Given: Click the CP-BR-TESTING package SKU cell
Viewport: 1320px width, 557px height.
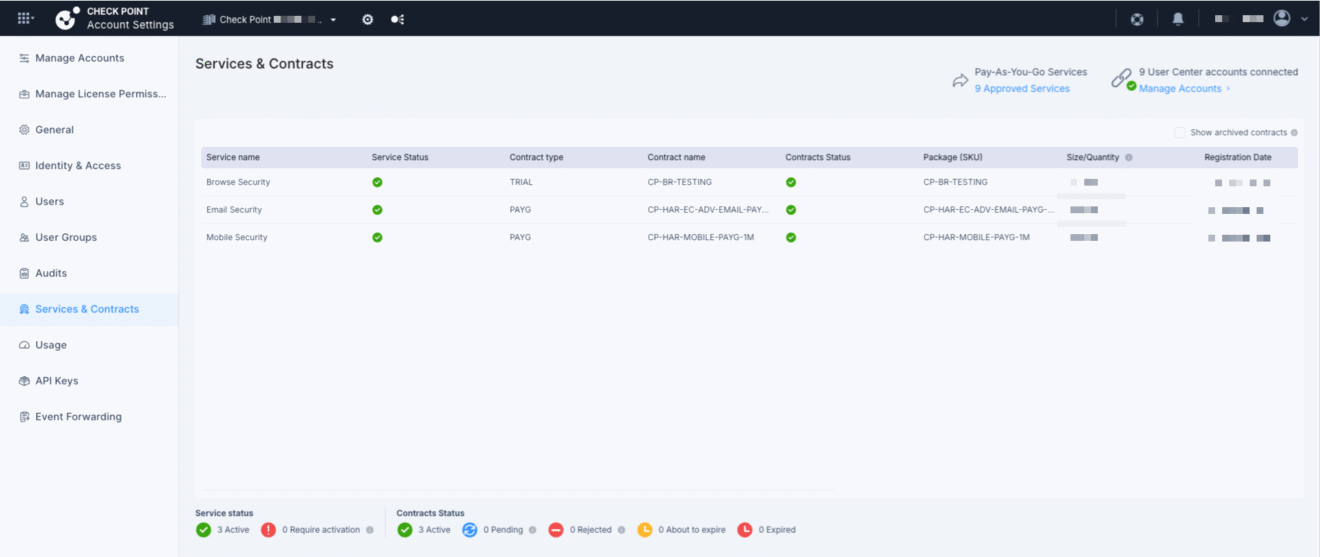Looking at the screenshot, I should coord(955,182).
